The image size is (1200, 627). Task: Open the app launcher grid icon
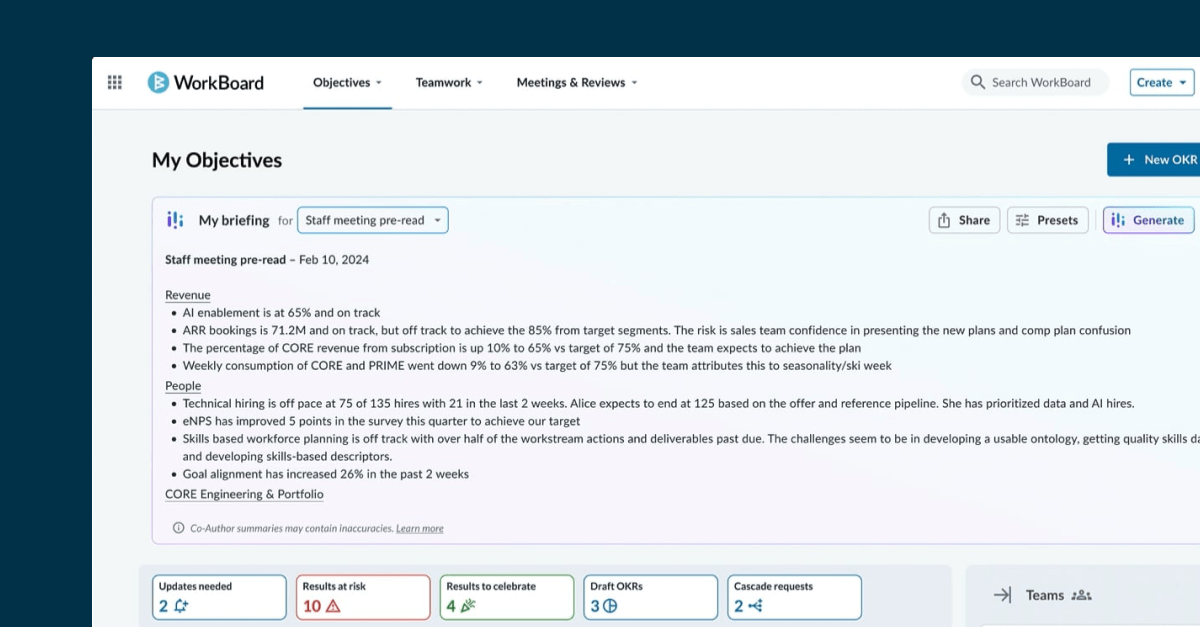coord(114,83)
